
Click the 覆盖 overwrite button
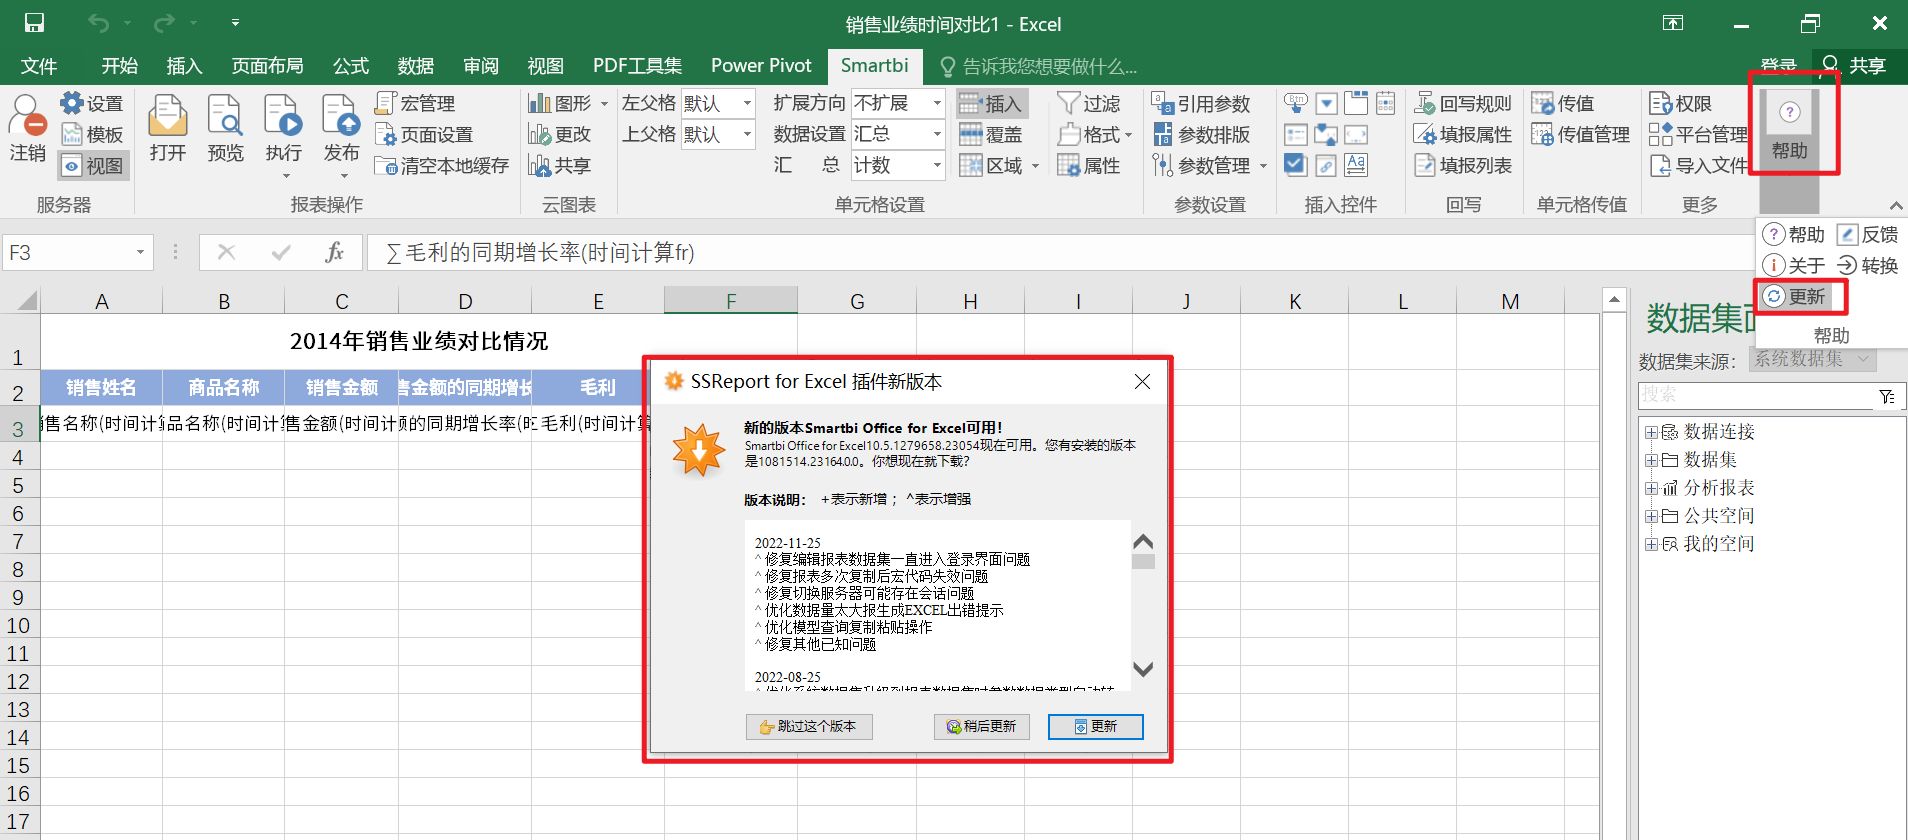click(991, 134)
